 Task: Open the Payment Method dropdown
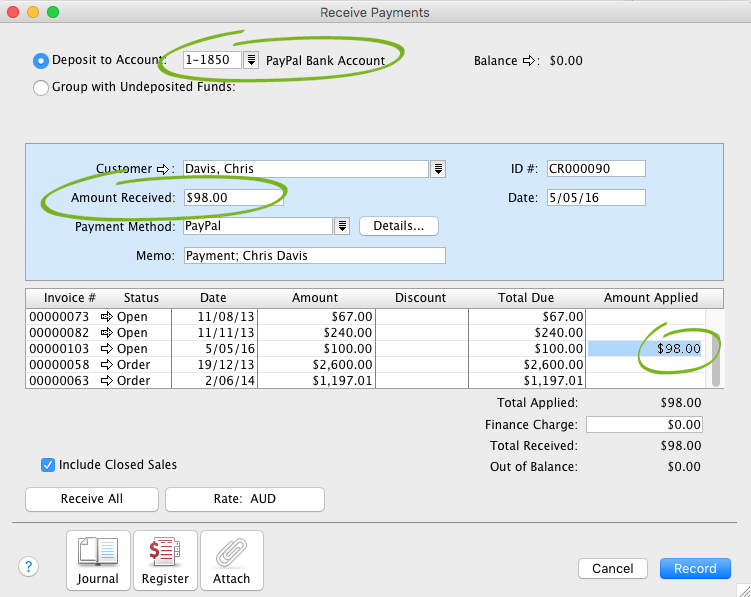(342, 226)
